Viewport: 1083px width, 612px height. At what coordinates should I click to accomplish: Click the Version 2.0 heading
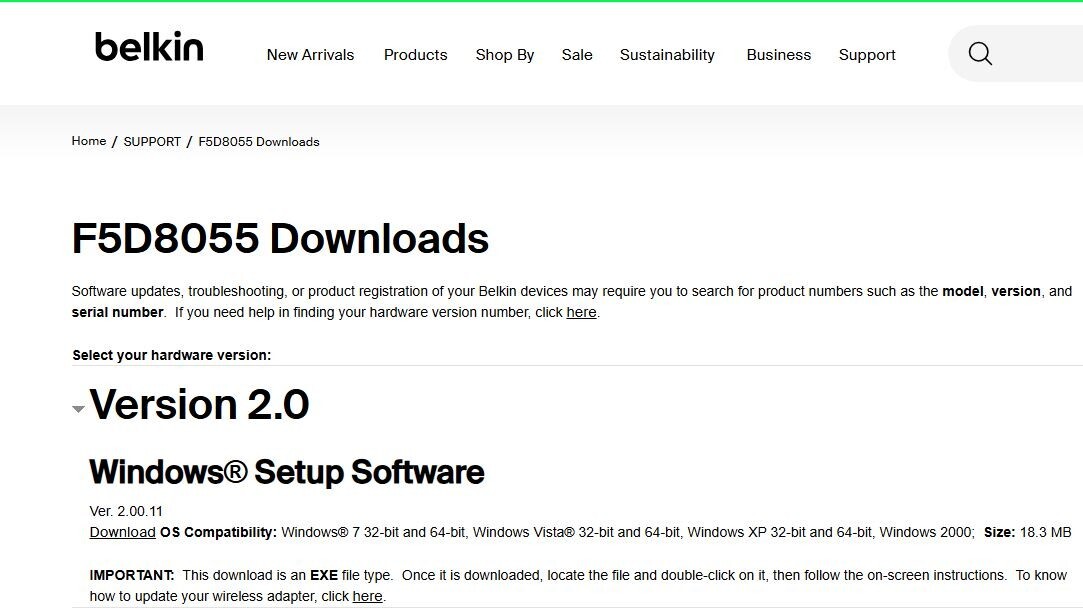200,404
